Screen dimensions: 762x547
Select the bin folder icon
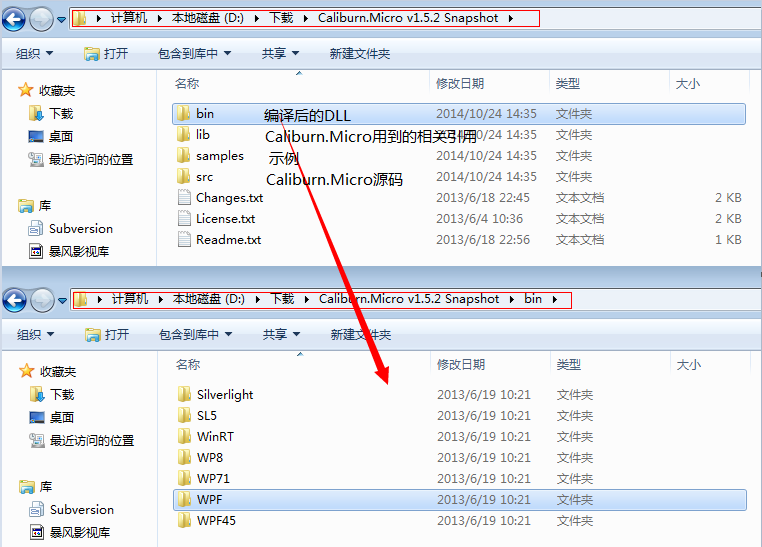click(x=184, y=114)
